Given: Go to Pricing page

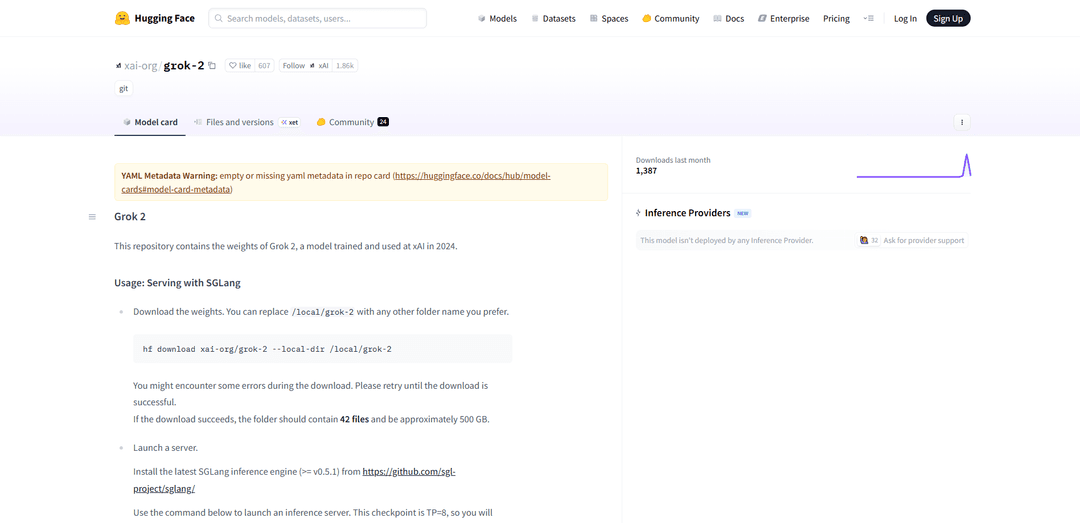Looking at the screenshot, I should point(836,19).
